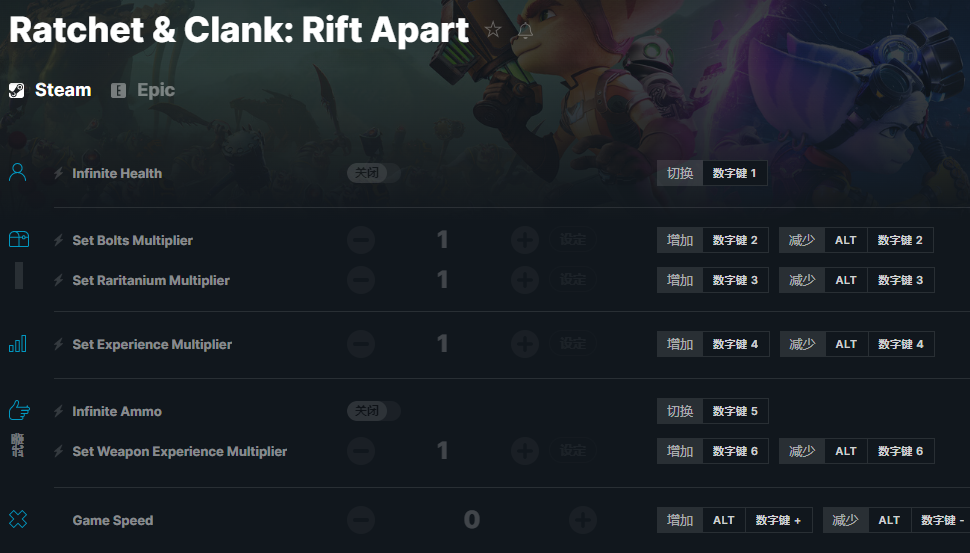This screenshot has height=553, width=970.
Task: Click the lightning bolt next to Infinite Health
Action: pos(58,174)
